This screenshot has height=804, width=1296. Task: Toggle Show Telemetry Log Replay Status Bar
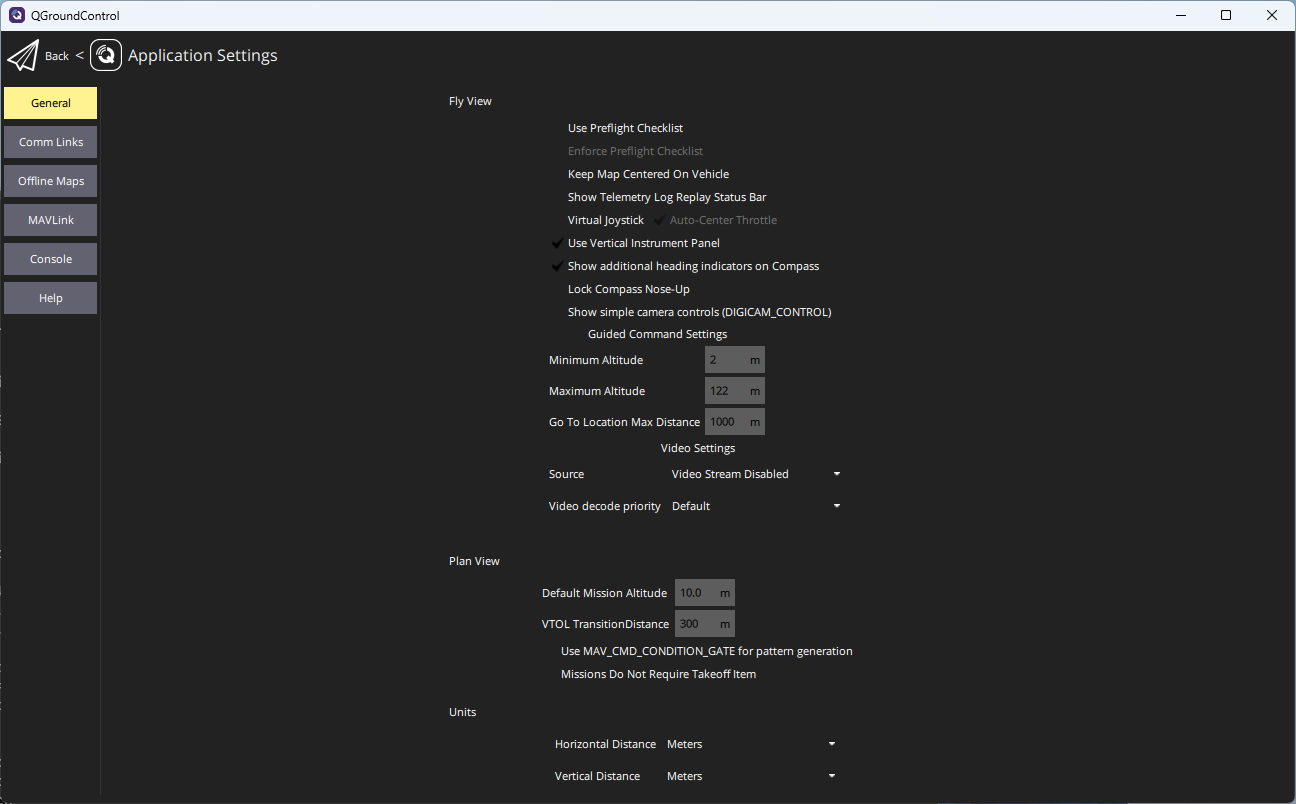pyautogui.click(x=659, y=197)
